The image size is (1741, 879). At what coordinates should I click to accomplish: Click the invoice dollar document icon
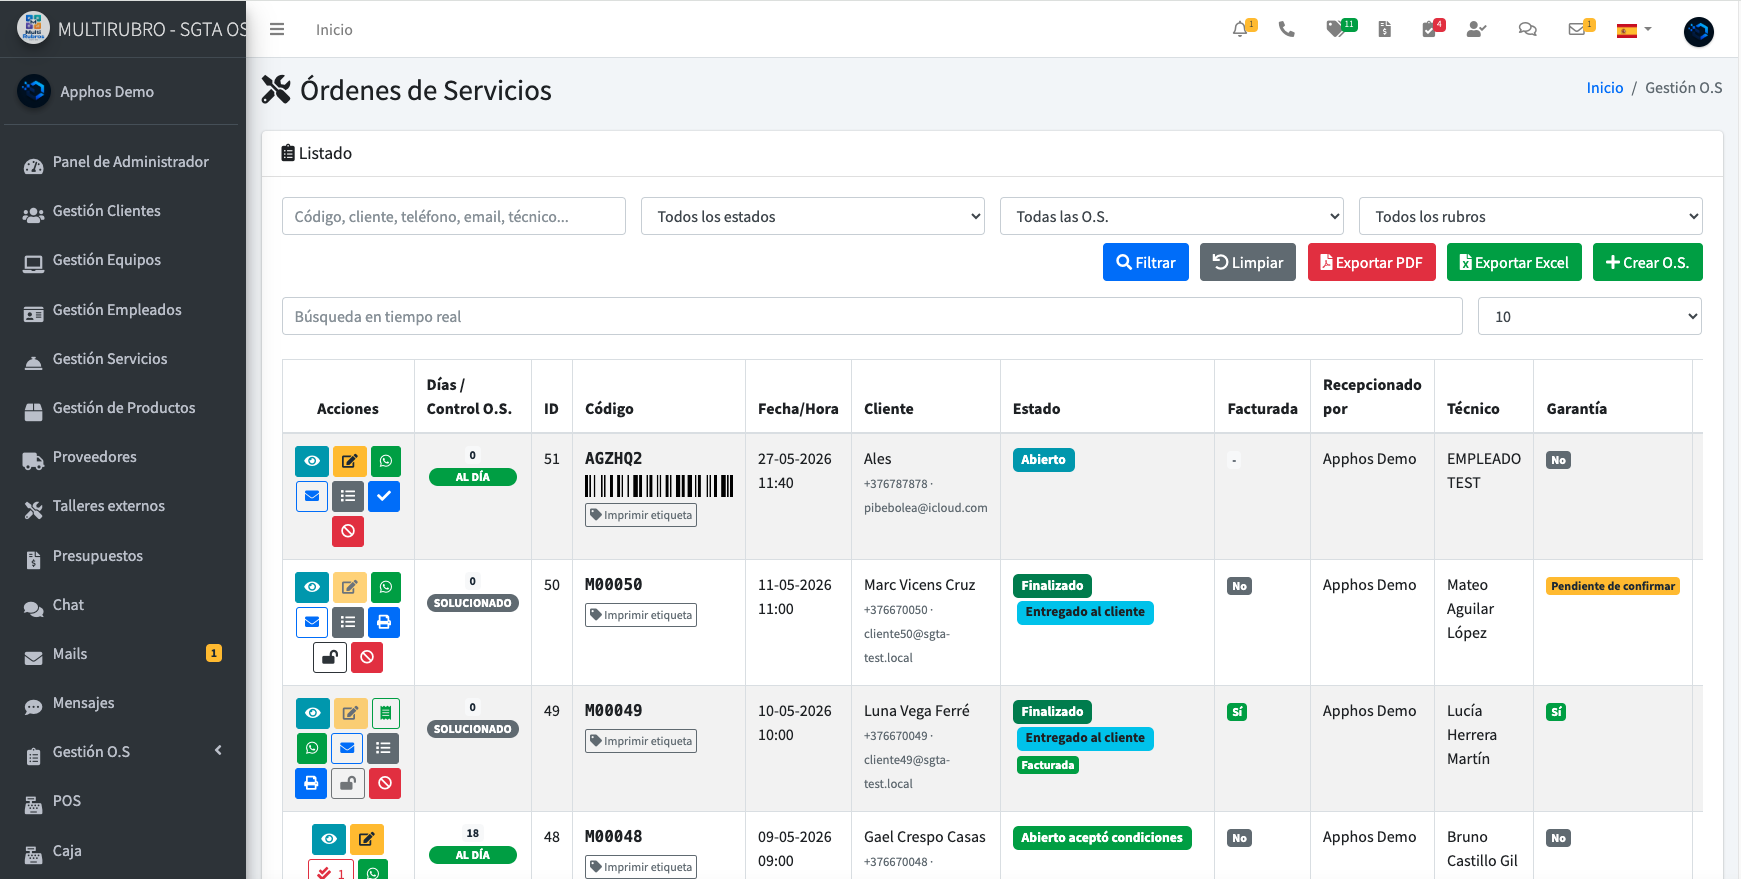pyautogui.click(x=1385, y=29)
